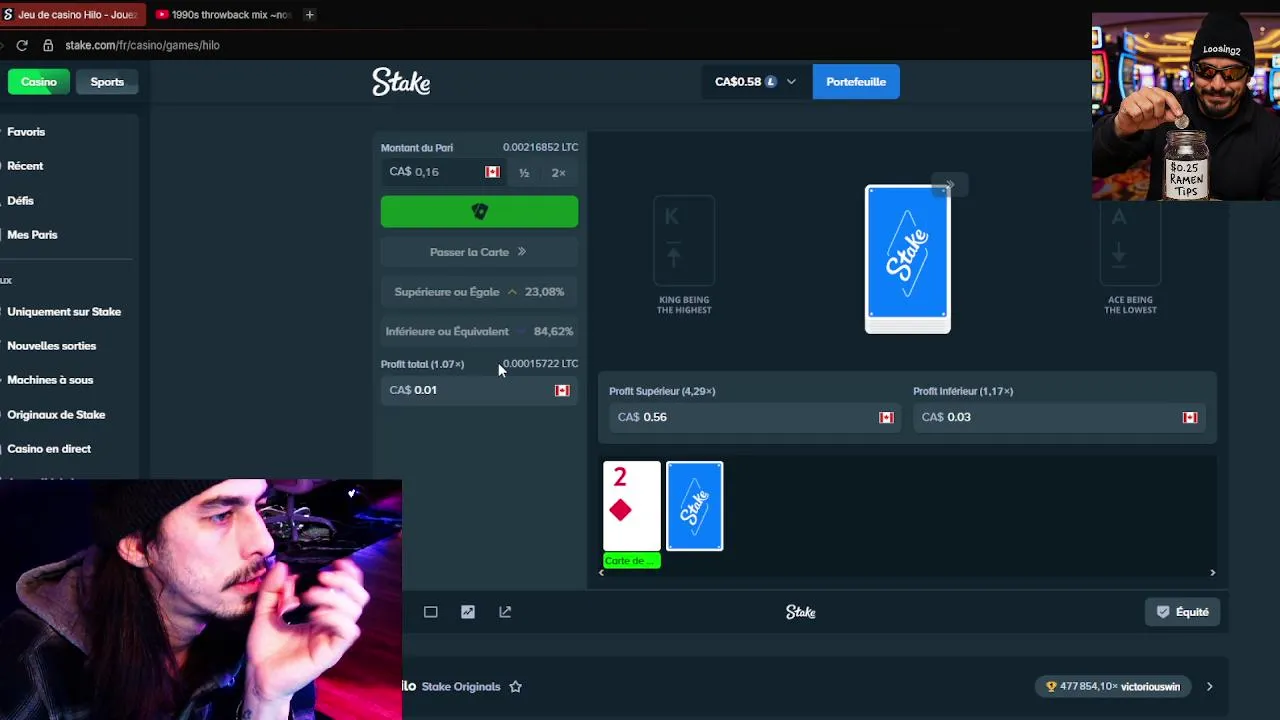Favorite the game with the star icon
Screen dimensions: 1280x720
click(516, 687)
